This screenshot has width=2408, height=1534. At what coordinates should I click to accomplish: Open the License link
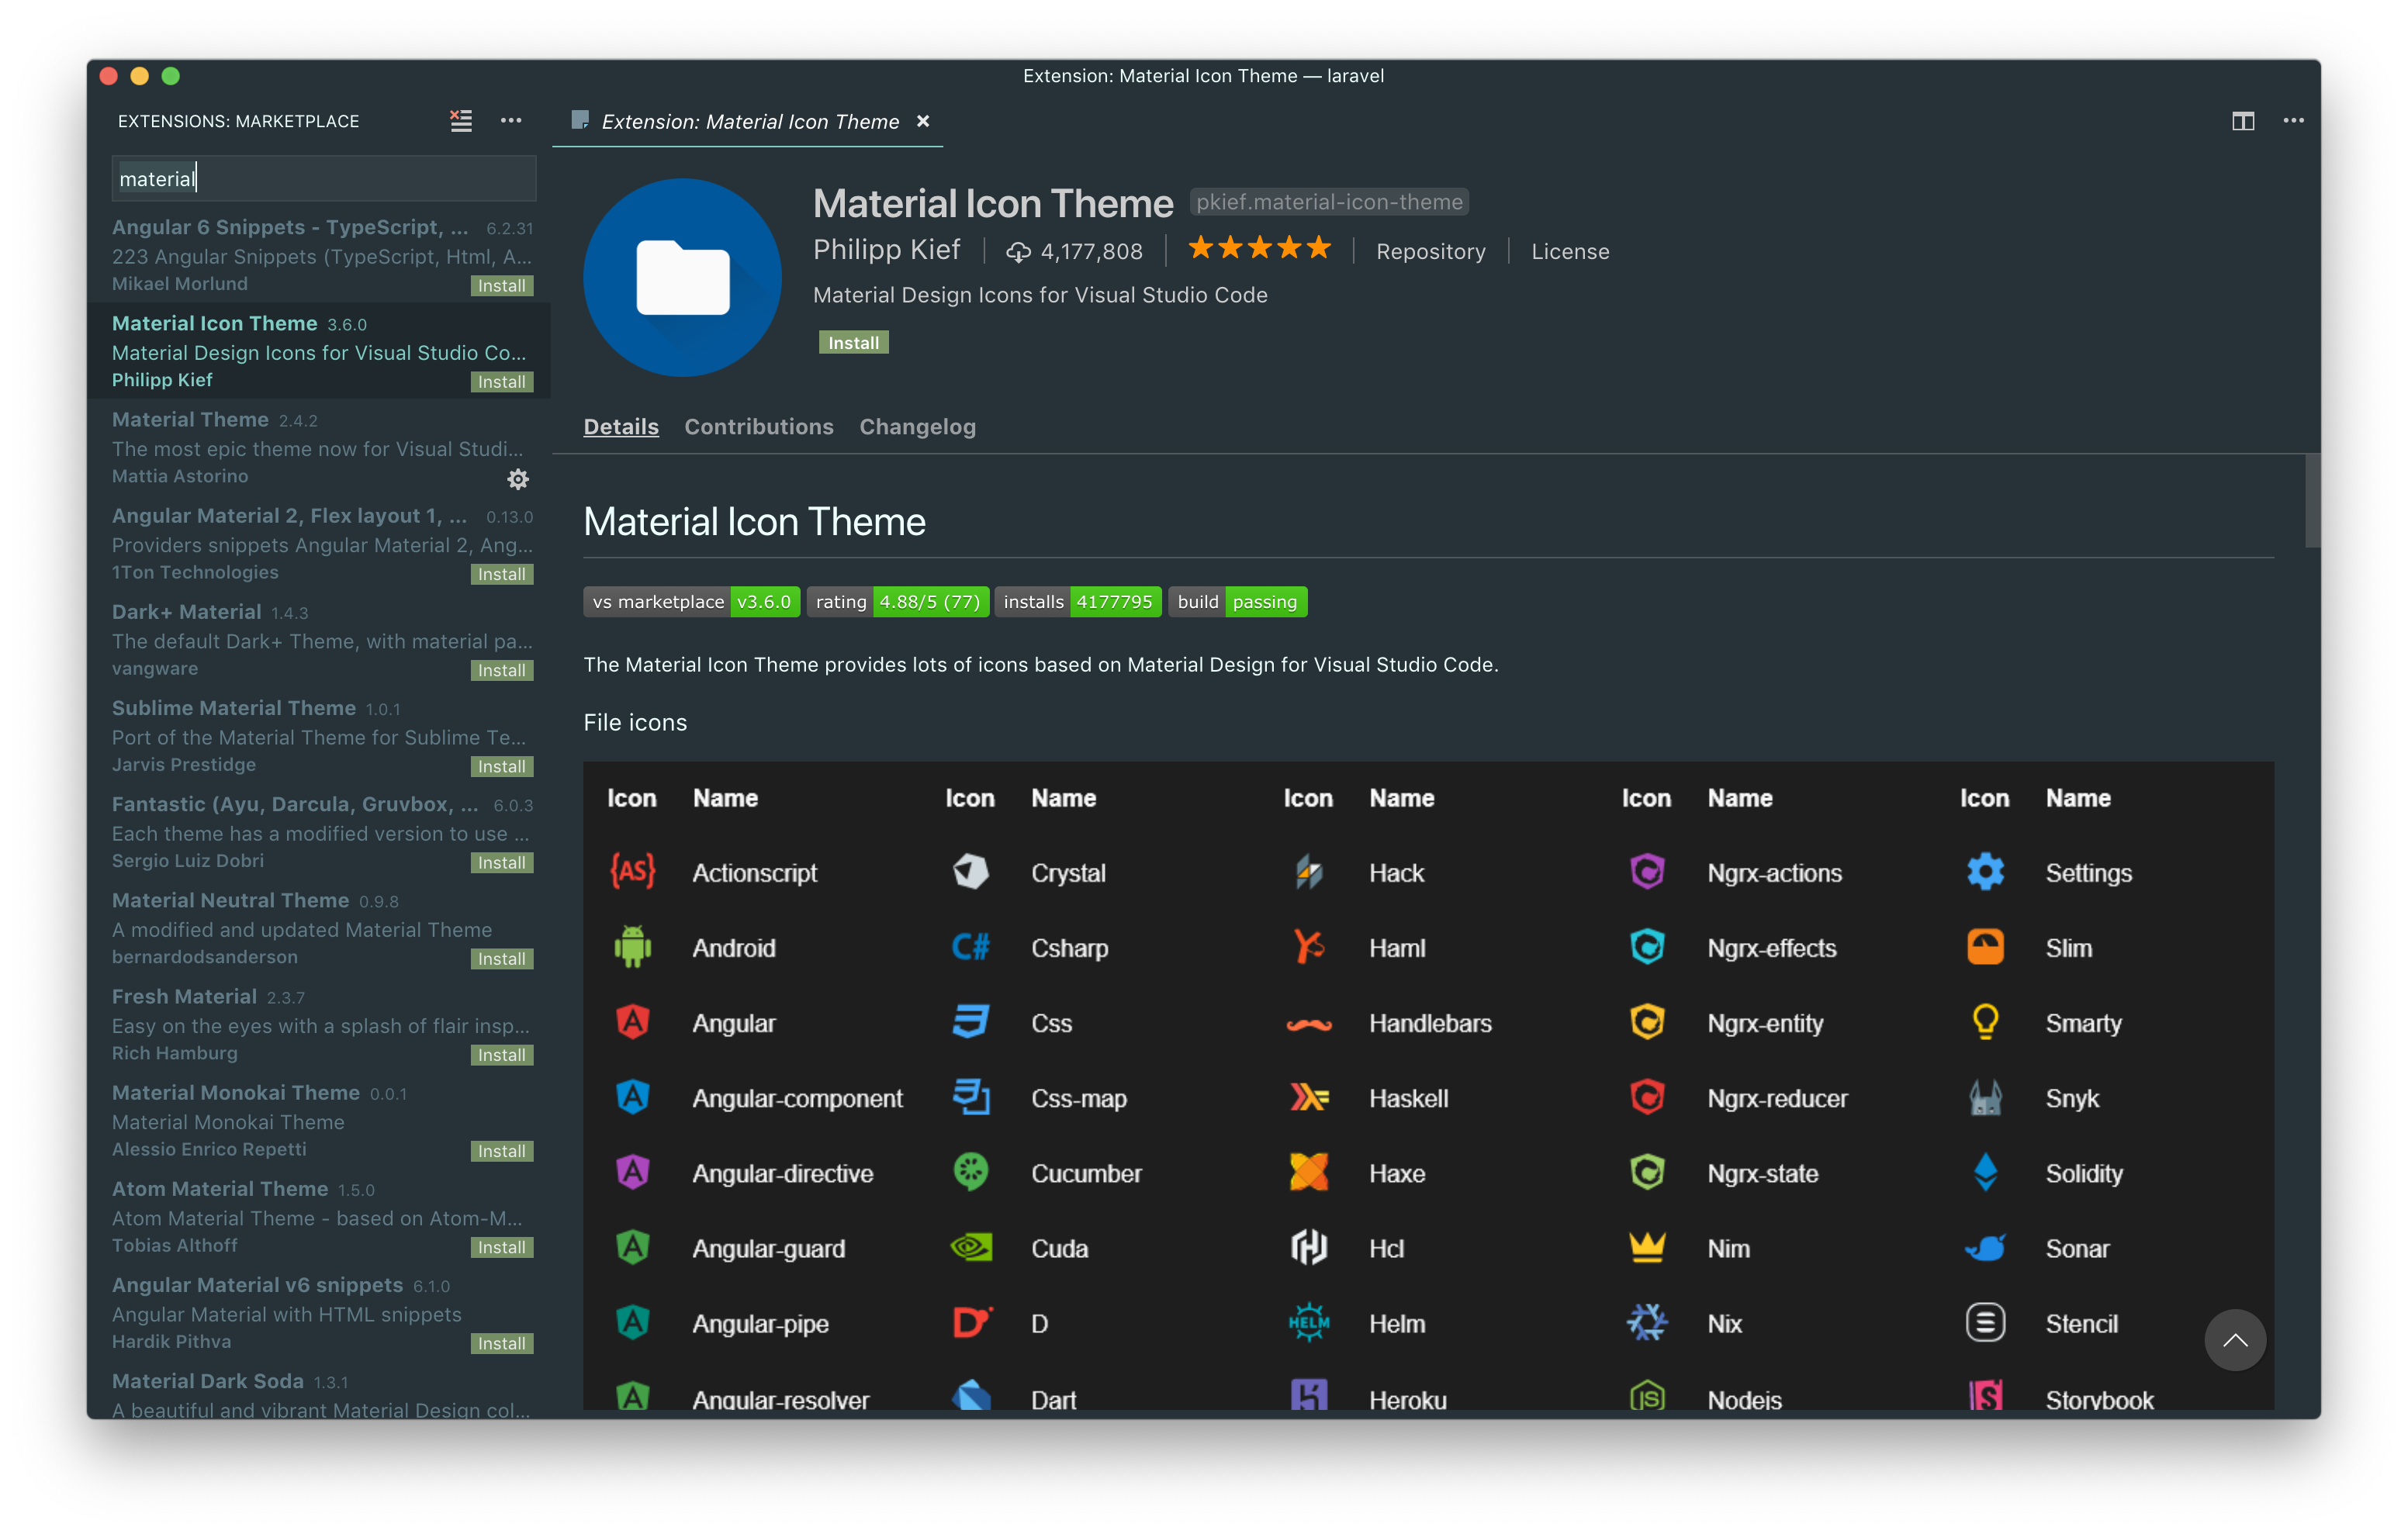1570,252
